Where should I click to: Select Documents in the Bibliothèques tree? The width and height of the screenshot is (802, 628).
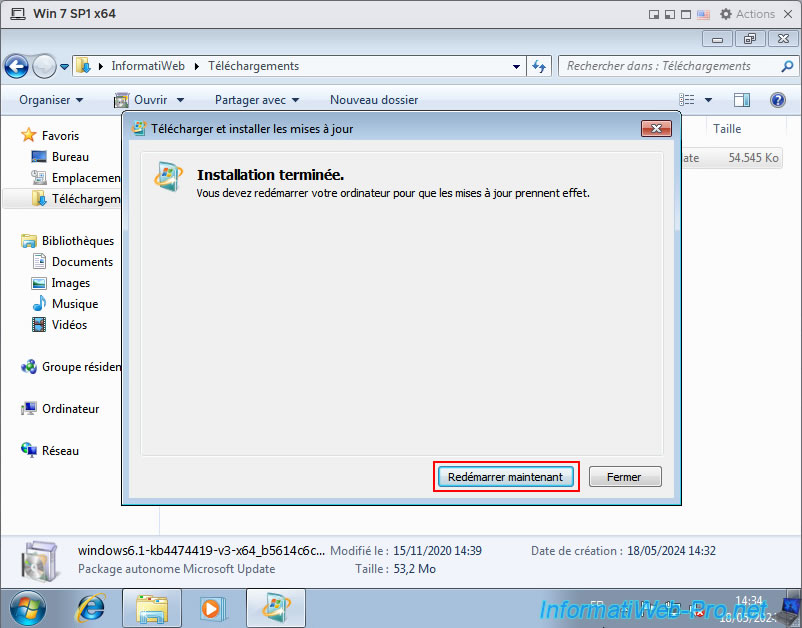82,262
